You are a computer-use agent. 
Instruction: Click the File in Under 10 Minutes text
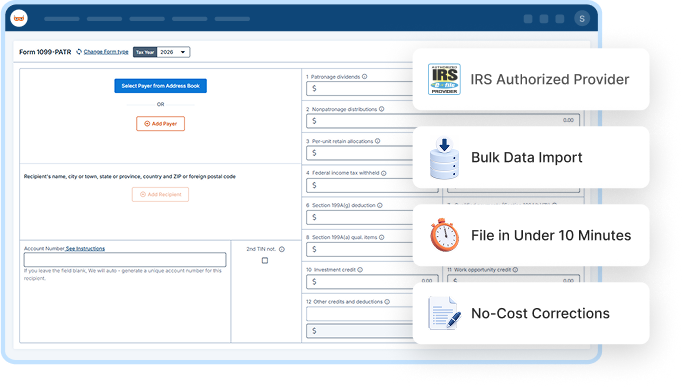(x=551, y=235)
